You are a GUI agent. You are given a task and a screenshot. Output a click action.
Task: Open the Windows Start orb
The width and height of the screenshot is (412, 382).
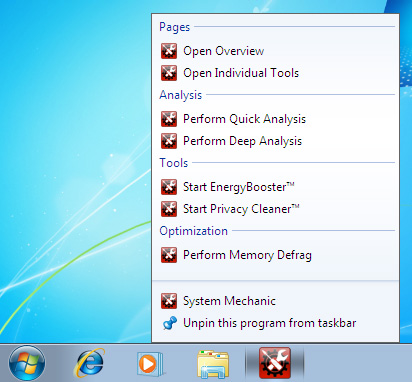point(27,363)
